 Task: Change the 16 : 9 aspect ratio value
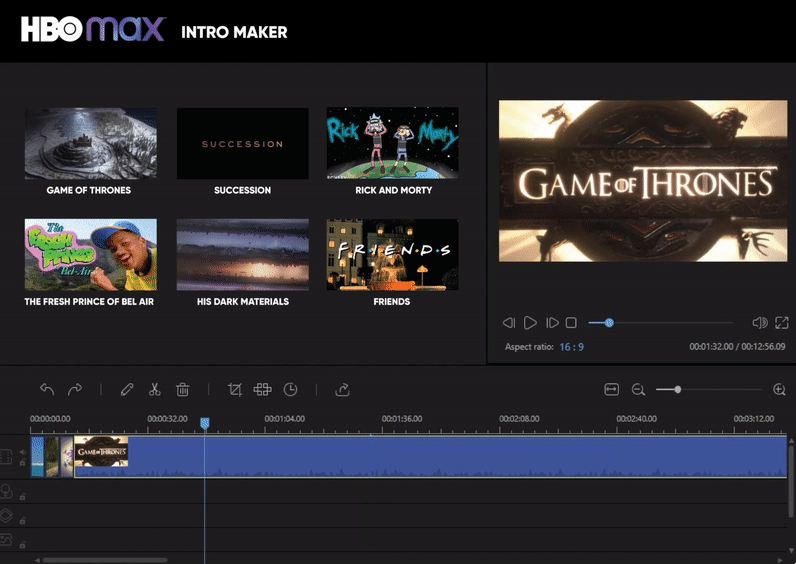[572, 347]
